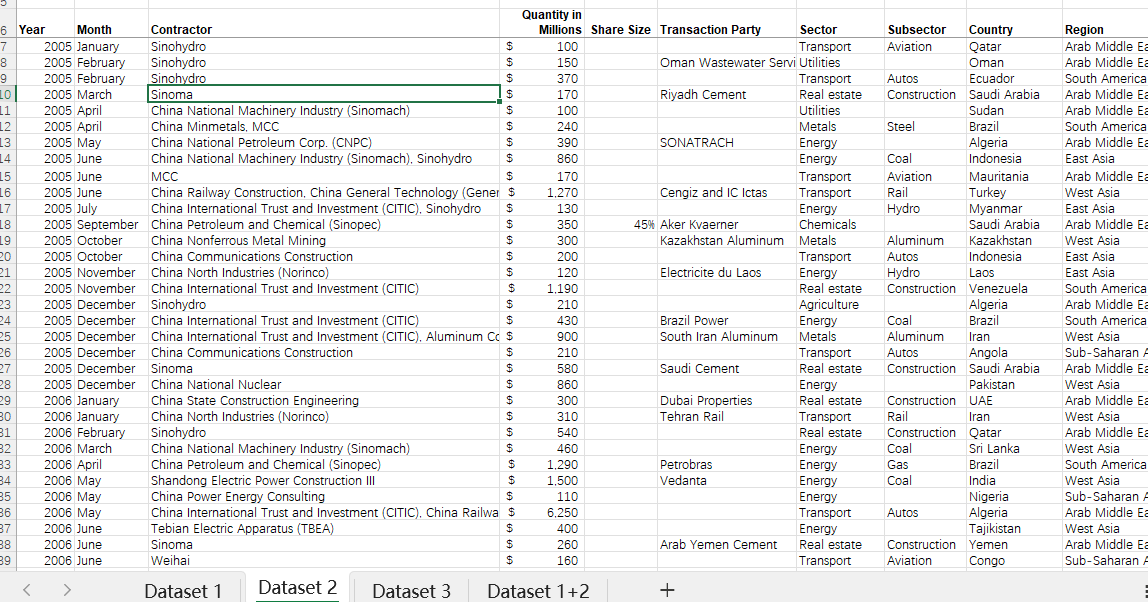This screenshot has width=1148, height=602.
Task: Click the Tajikistan country cell
Action: (1015, 529)
